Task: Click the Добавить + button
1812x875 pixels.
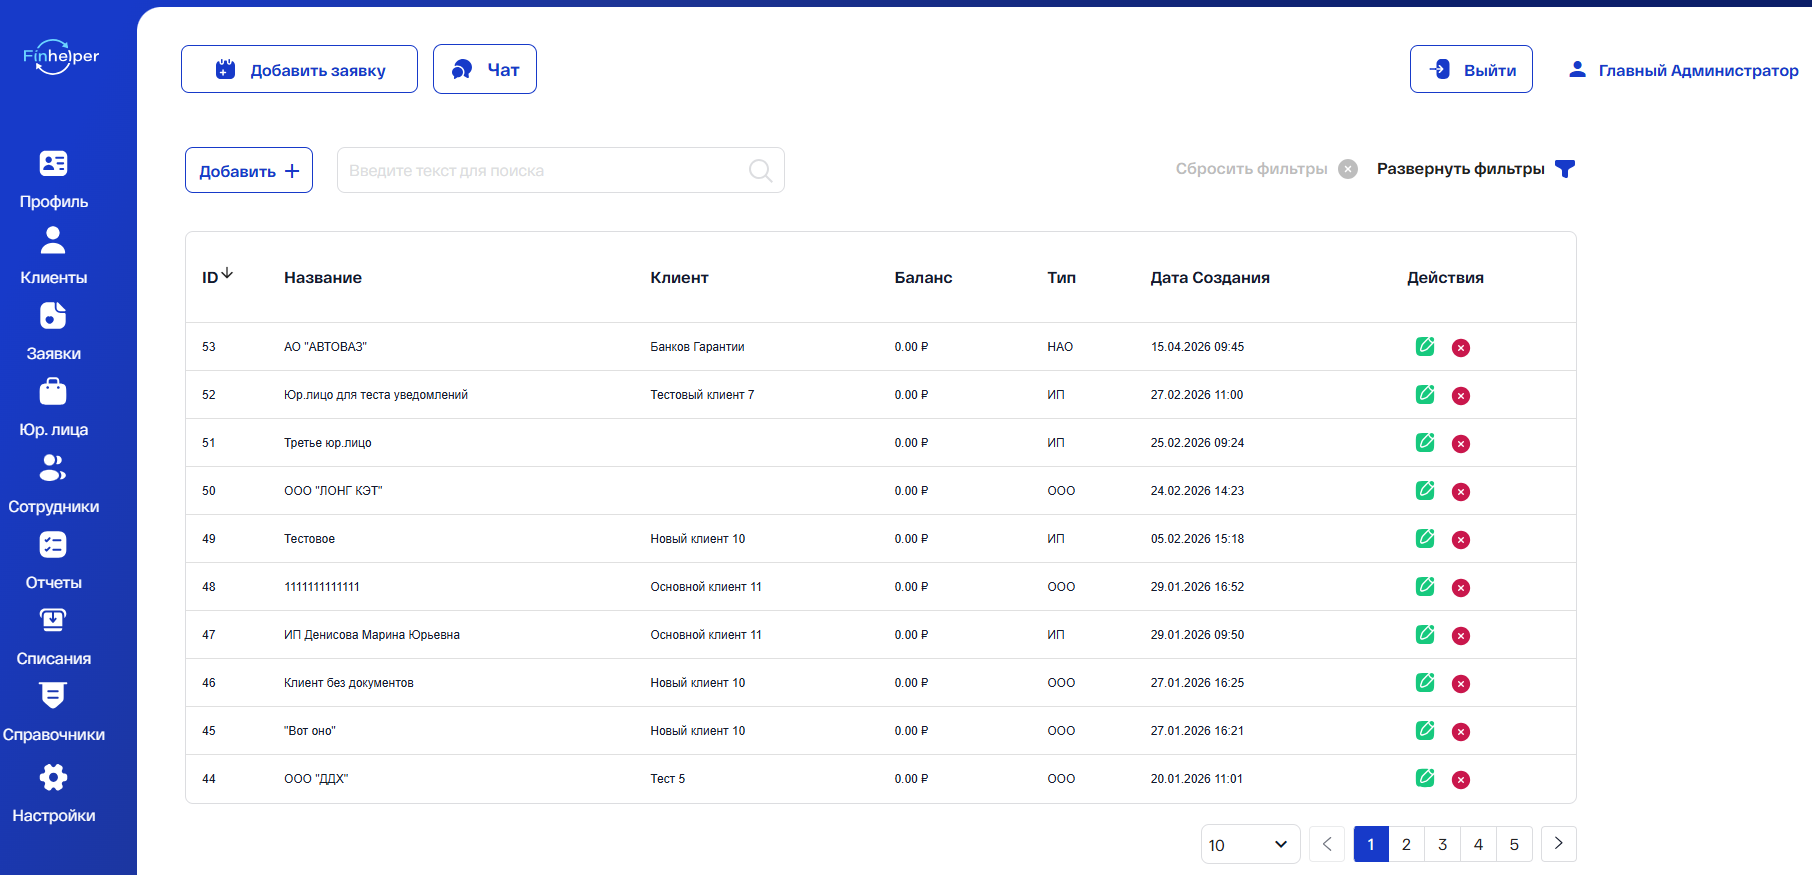Action: pos(249,170)
